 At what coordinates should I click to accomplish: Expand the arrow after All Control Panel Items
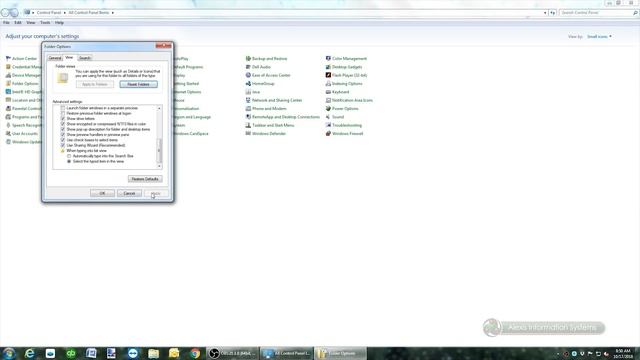point(113,13)
